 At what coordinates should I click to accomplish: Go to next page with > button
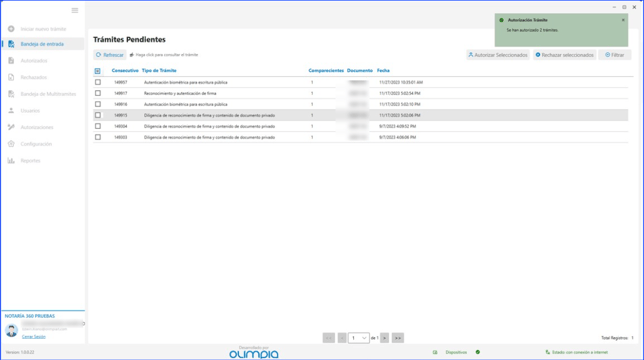(x=384, y=338)
